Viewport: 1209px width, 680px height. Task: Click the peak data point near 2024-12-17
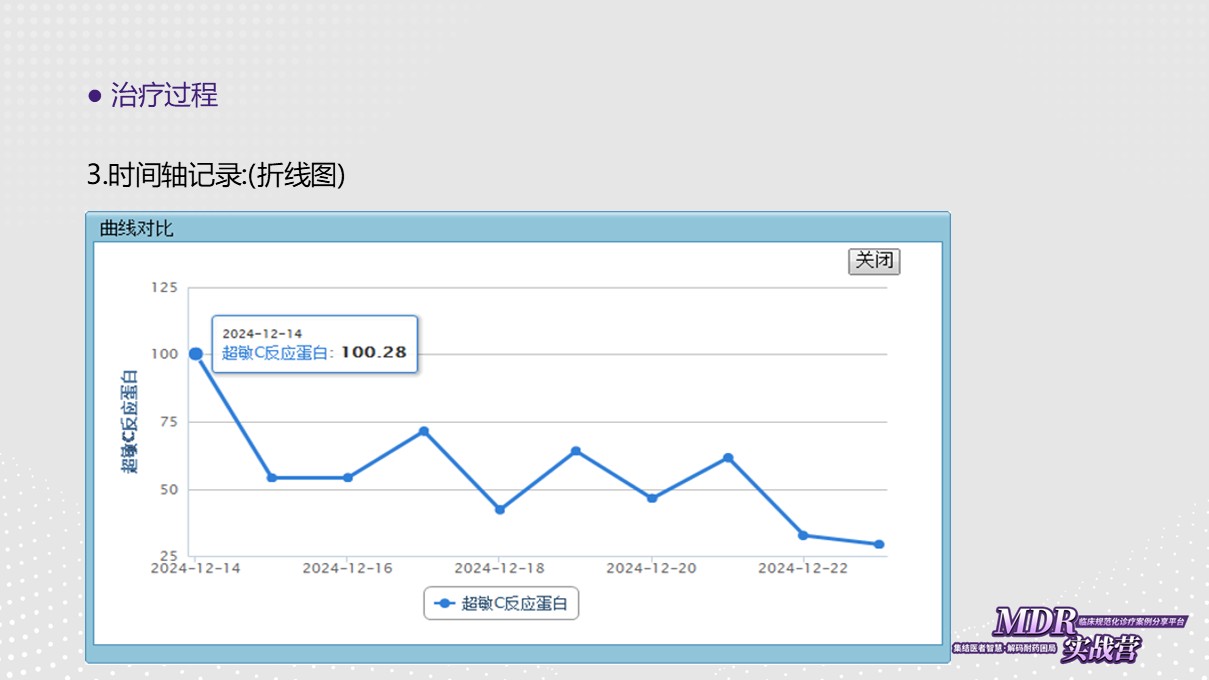pos(424,431)
